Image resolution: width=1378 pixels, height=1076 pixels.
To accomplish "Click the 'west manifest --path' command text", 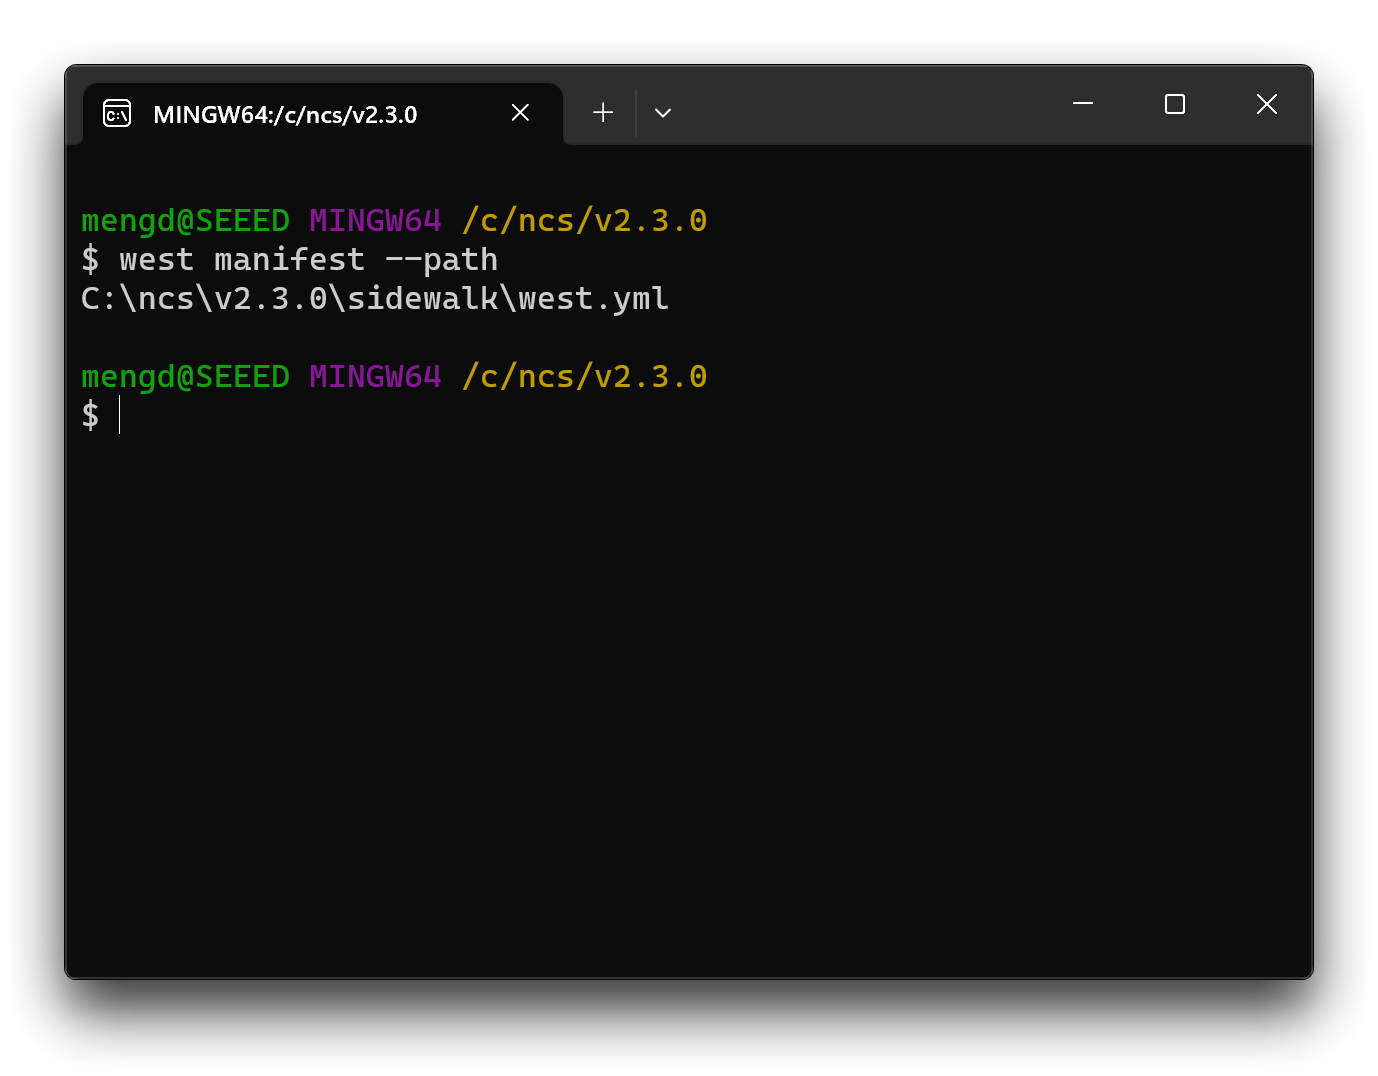I will point(308,260).
